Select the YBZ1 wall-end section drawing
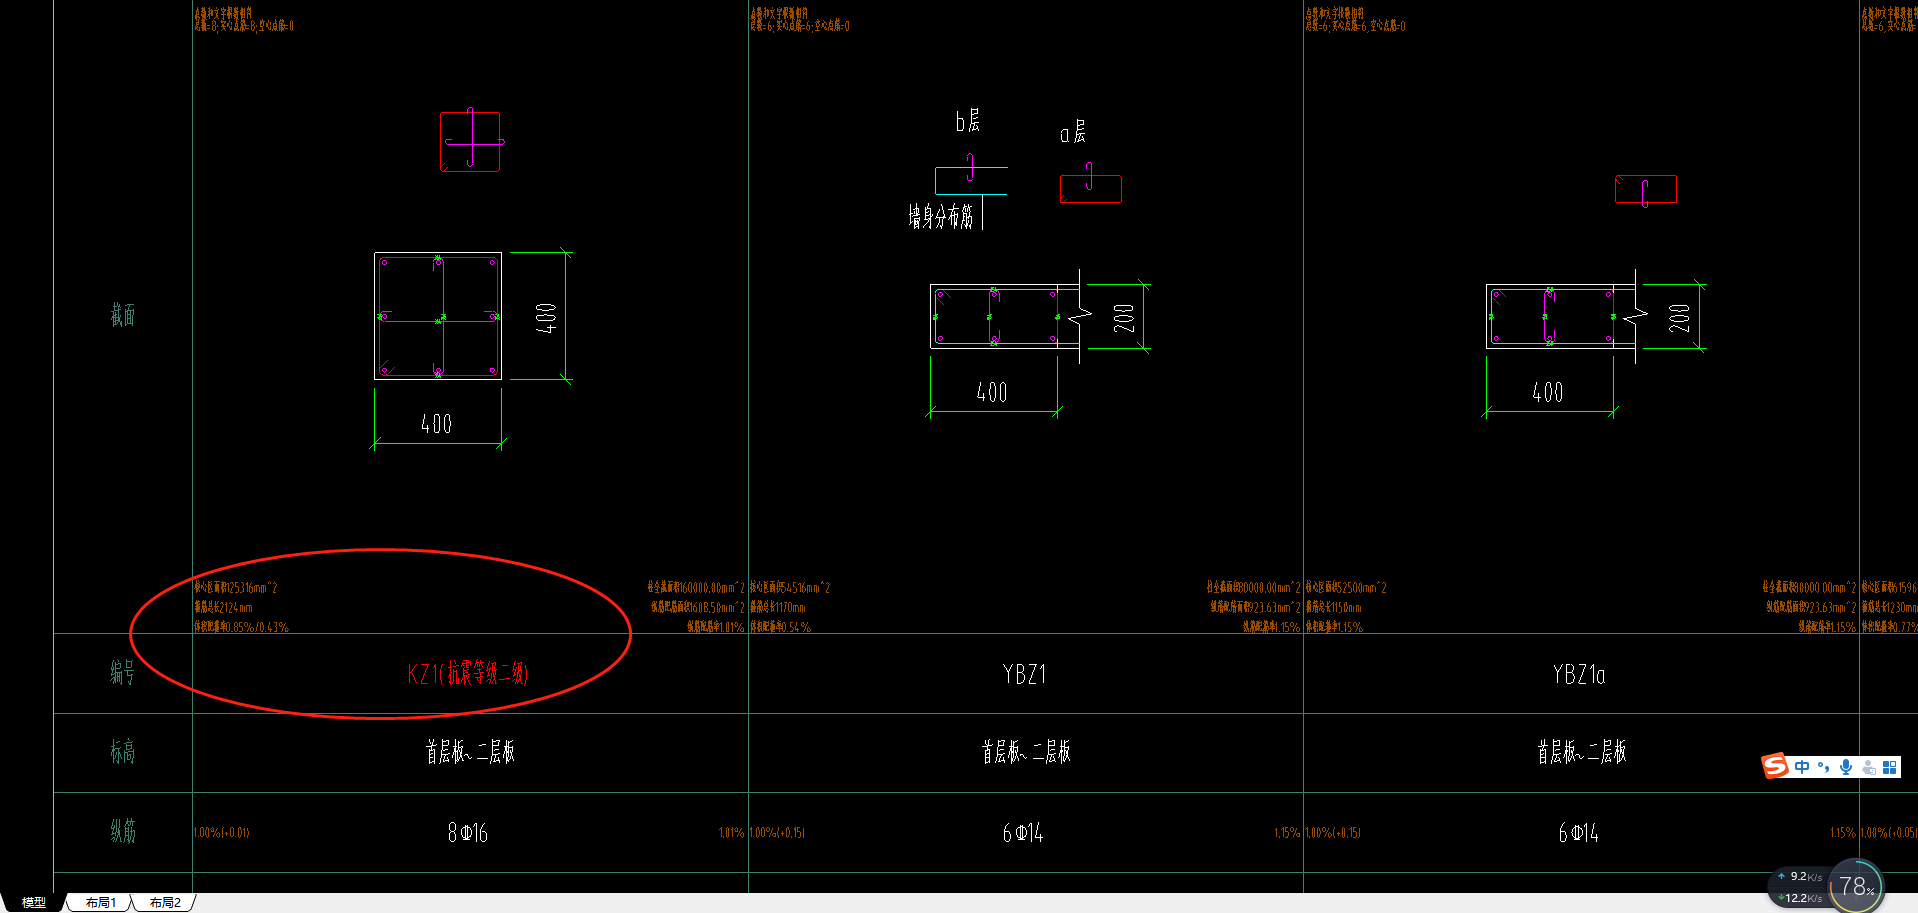The height and width of the screenshot is (913, 1918). 1005,317
